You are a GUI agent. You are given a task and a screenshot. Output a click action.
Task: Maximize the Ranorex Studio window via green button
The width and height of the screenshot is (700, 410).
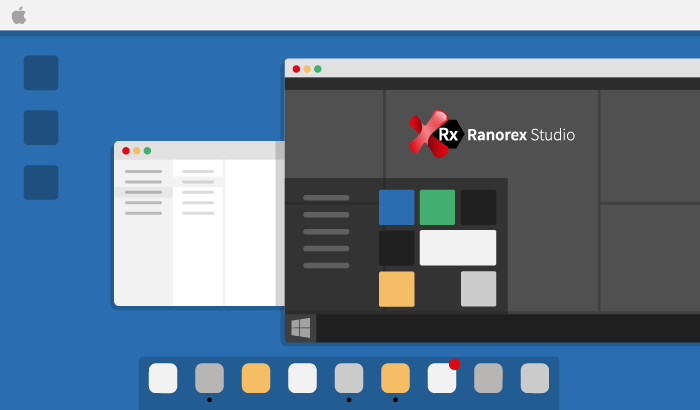(x=317, y=69)
